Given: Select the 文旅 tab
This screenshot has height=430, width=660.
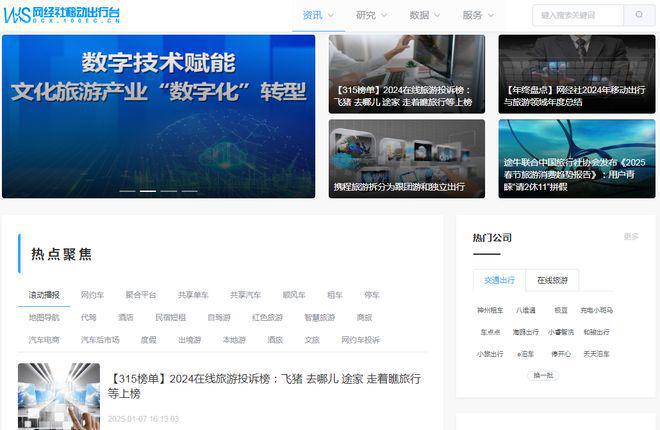Looking at the screenshot, I should [x=312, y=340].
